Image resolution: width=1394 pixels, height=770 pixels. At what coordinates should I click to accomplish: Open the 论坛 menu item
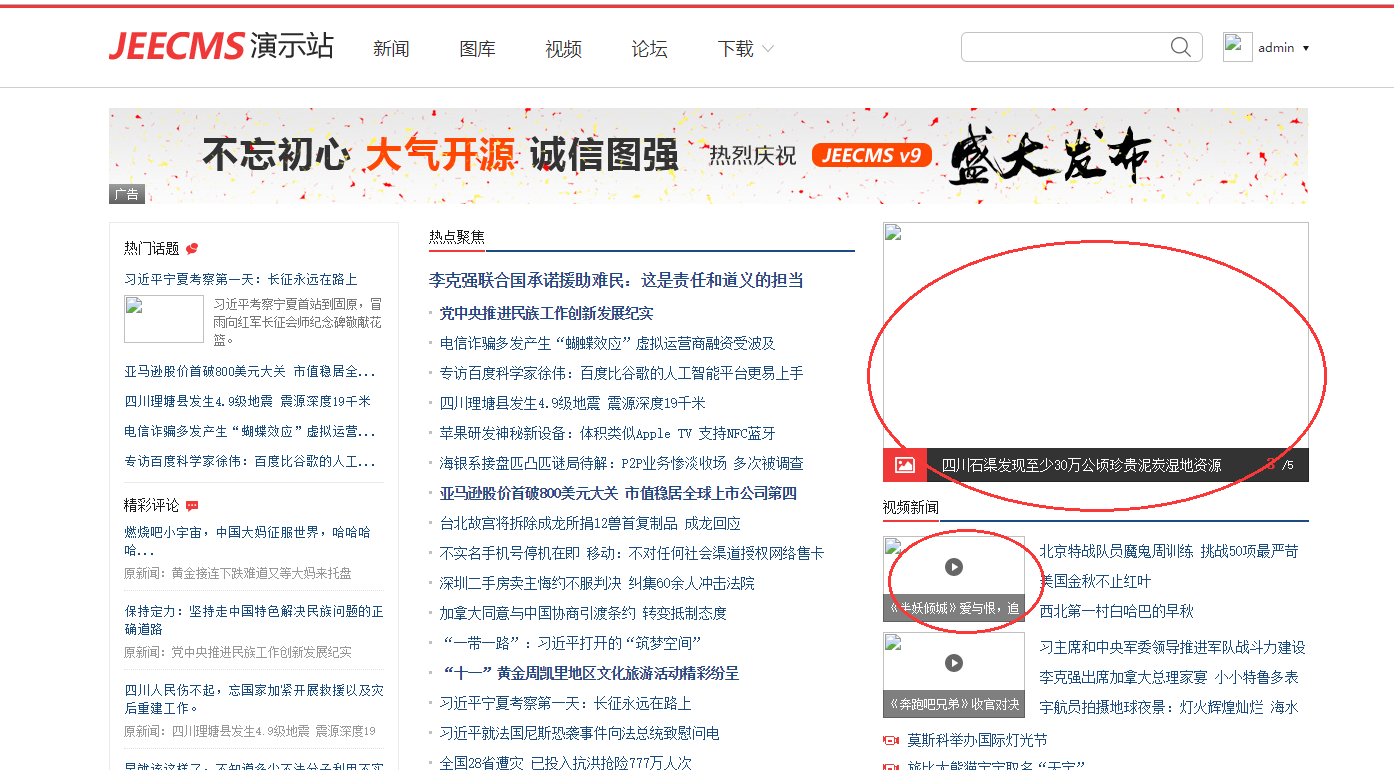tap(649, 48)
